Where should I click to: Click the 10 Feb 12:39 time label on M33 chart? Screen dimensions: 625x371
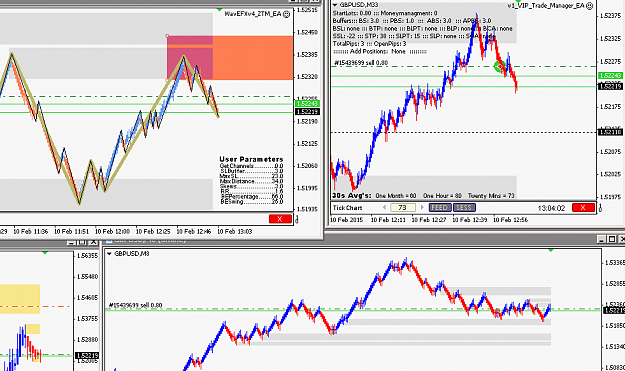[470, 220]
